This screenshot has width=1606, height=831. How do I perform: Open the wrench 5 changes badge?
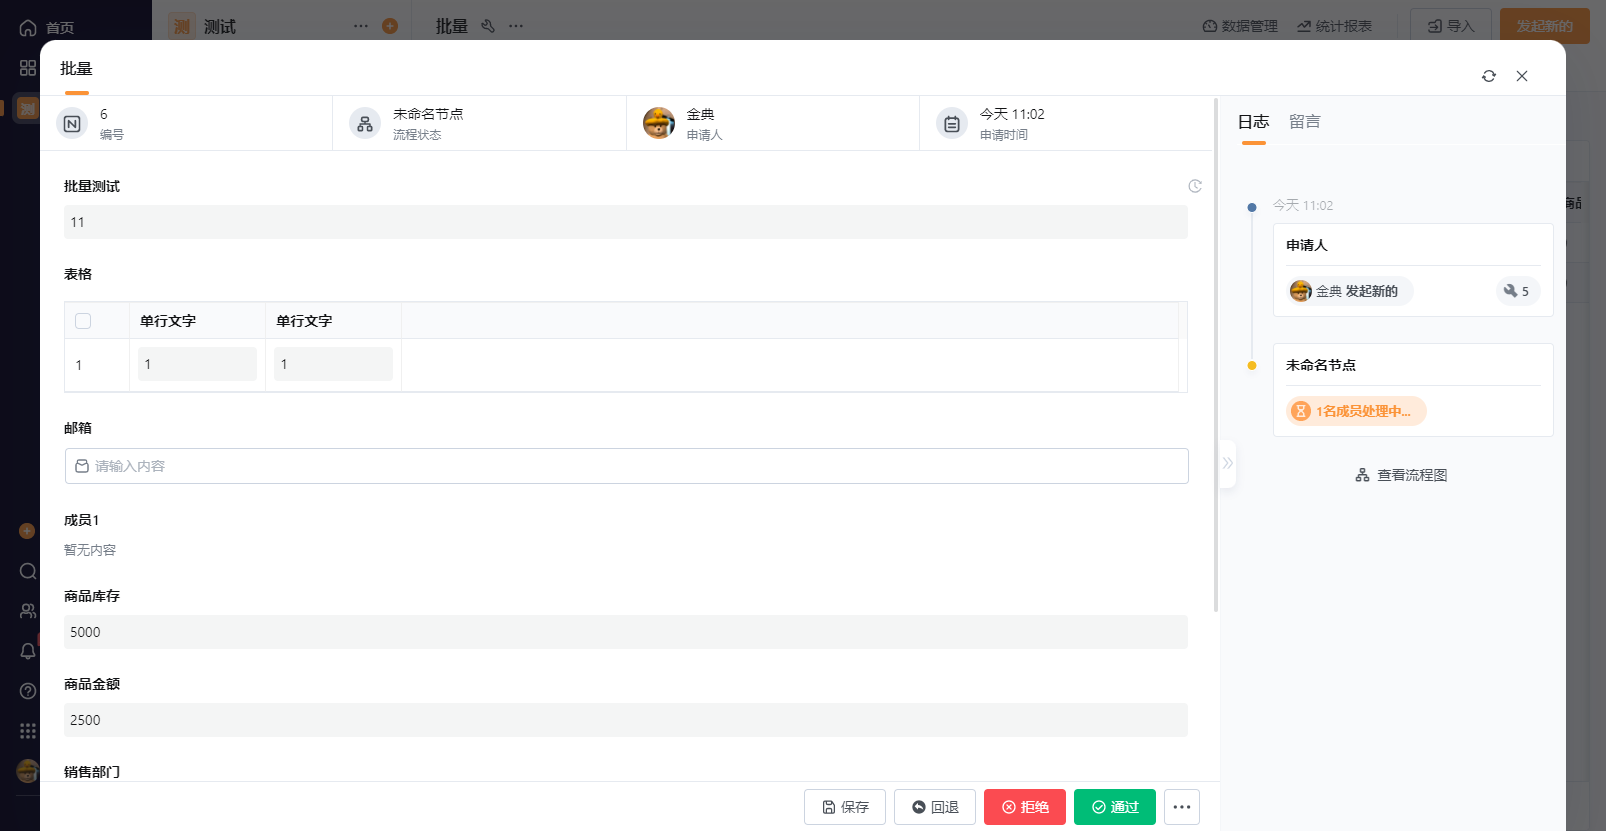coord(1517,291)
